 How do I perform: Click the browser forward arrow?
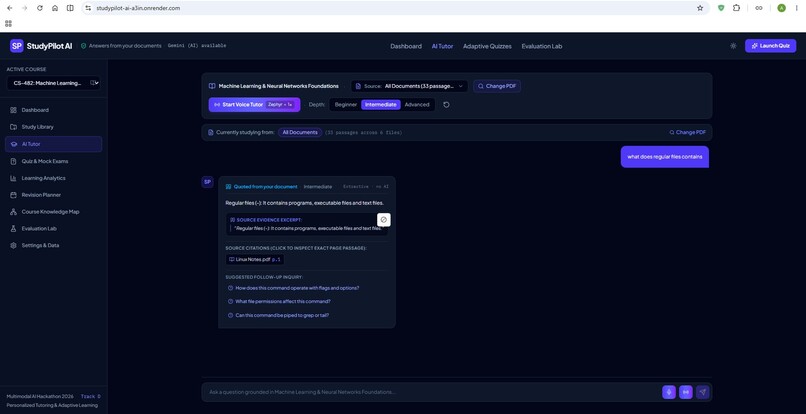24,8
